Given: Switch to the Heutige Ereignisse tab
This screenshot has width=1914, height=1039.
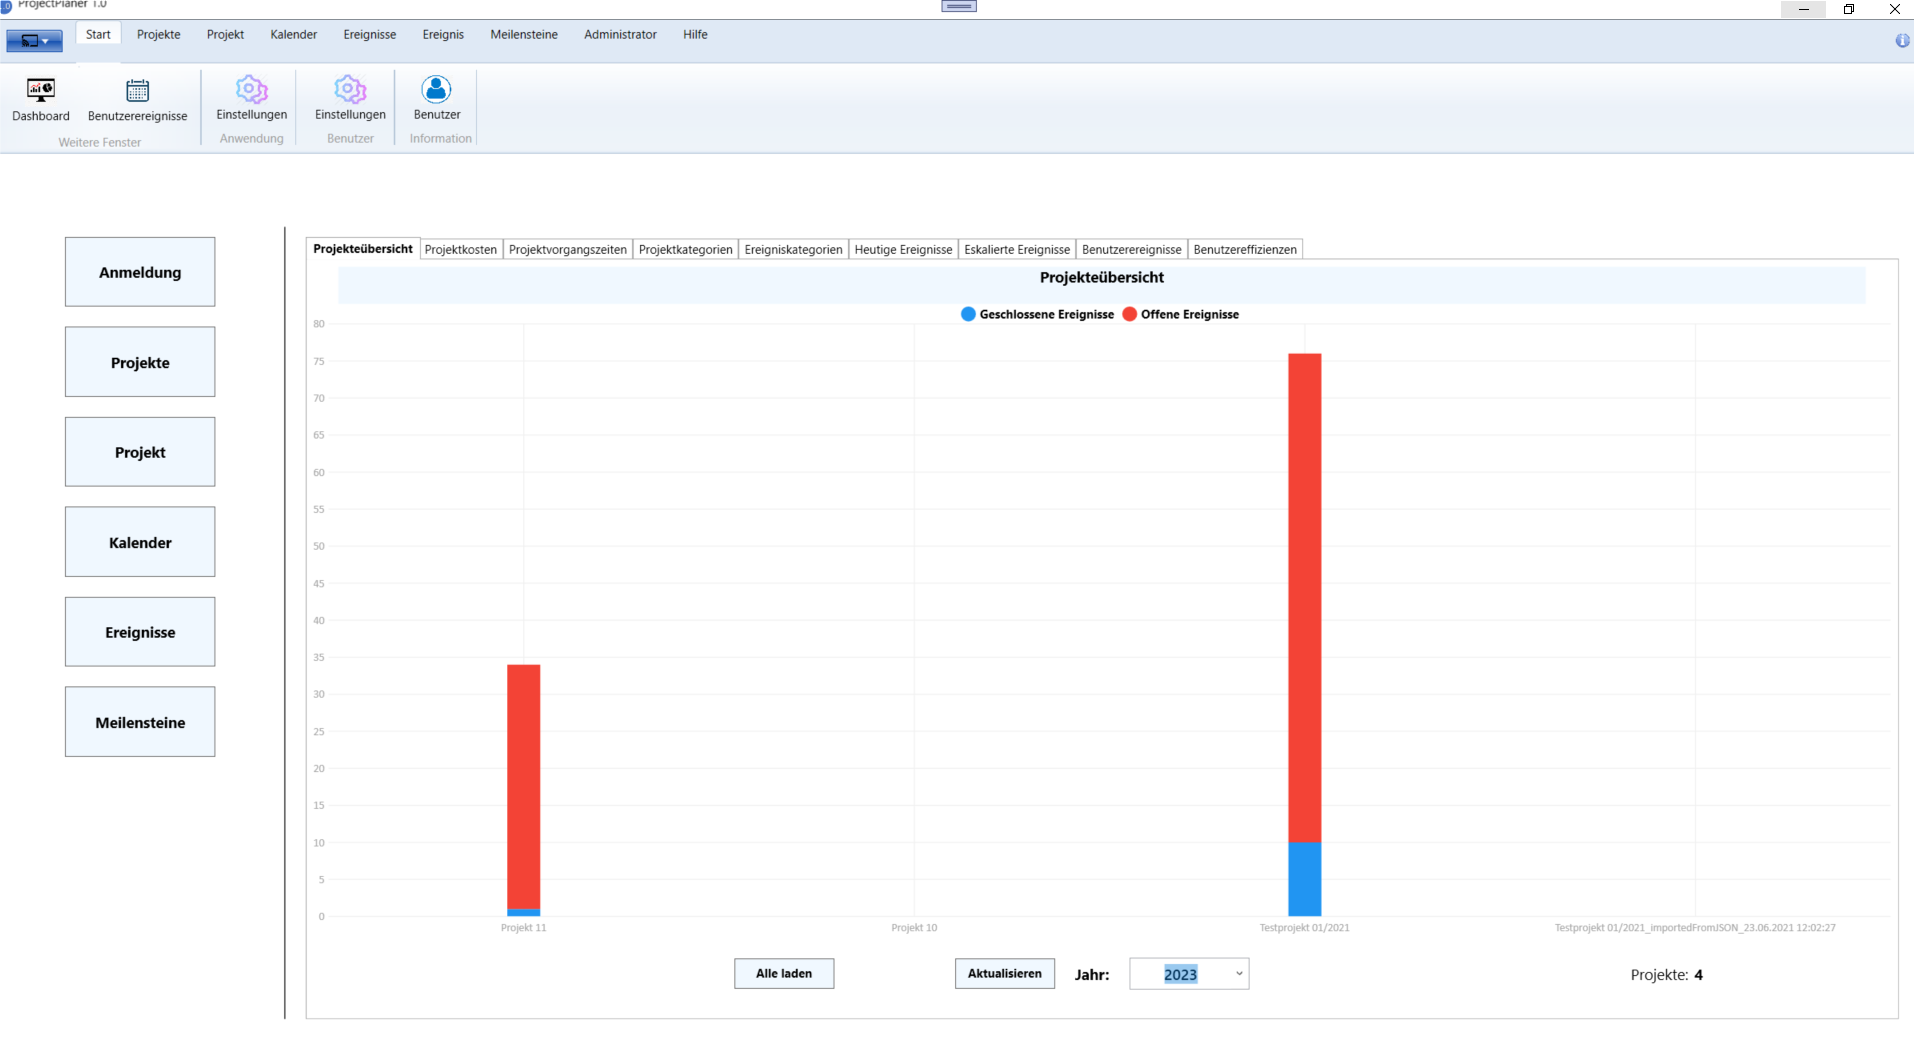Looking at the screenshot, I should [x=904, y=250].
